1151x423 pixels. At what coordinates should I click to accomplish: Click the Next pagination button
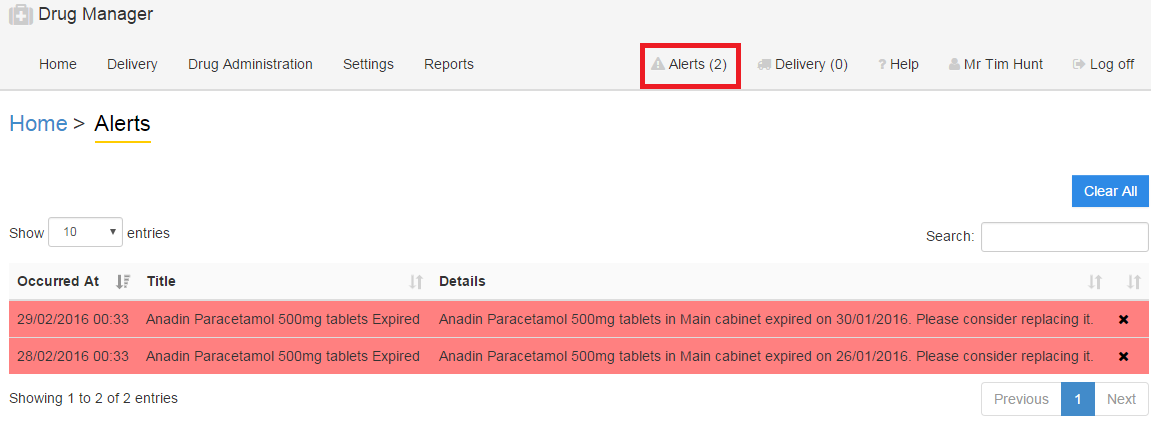pos(1121,399)
